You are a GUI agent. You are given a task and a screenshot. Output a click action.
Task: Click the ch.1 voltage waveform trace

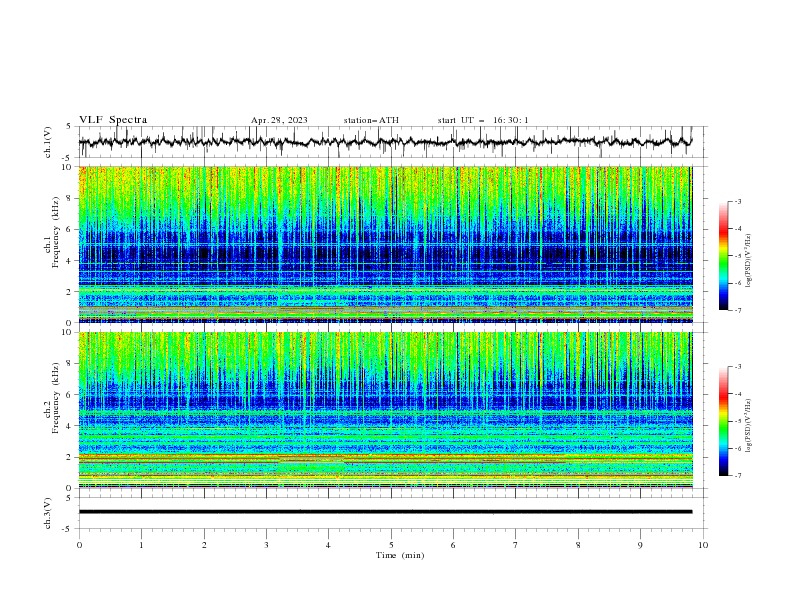pos(385,142)
